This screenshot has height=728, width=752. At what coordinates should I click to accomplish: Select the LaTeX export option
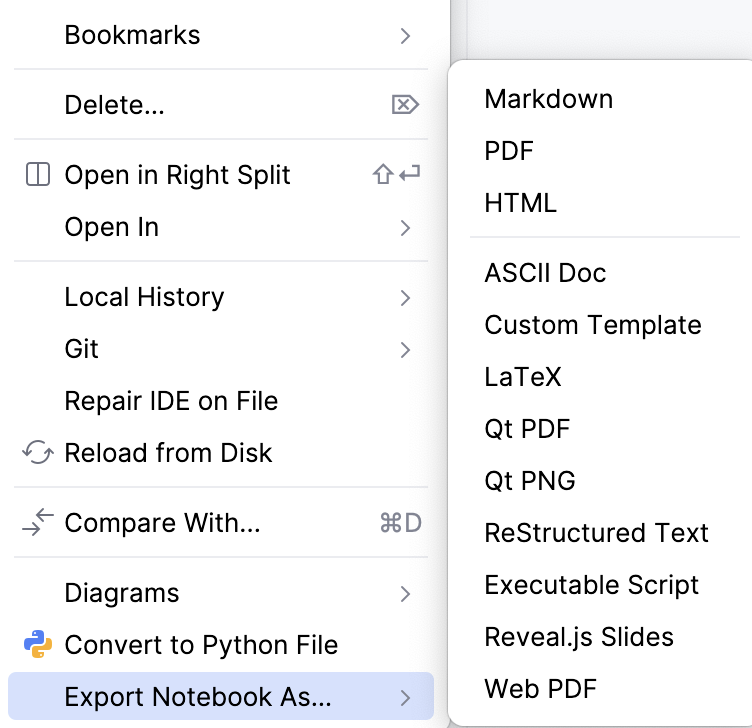click(523, 377)
